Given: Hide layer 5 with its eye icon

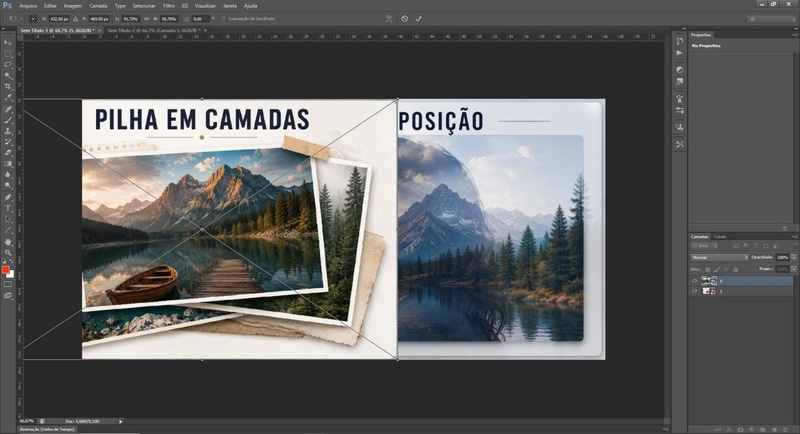Looking at the screenshot, I should 694,281.
